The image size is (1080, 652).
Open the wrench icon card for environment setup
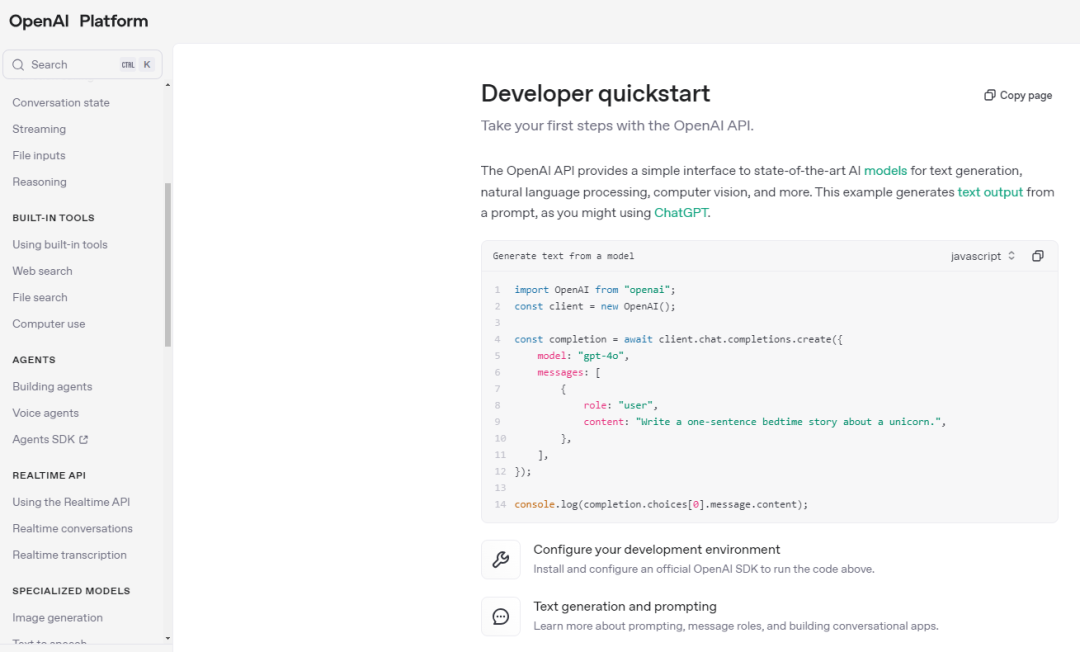coord(501,559)
